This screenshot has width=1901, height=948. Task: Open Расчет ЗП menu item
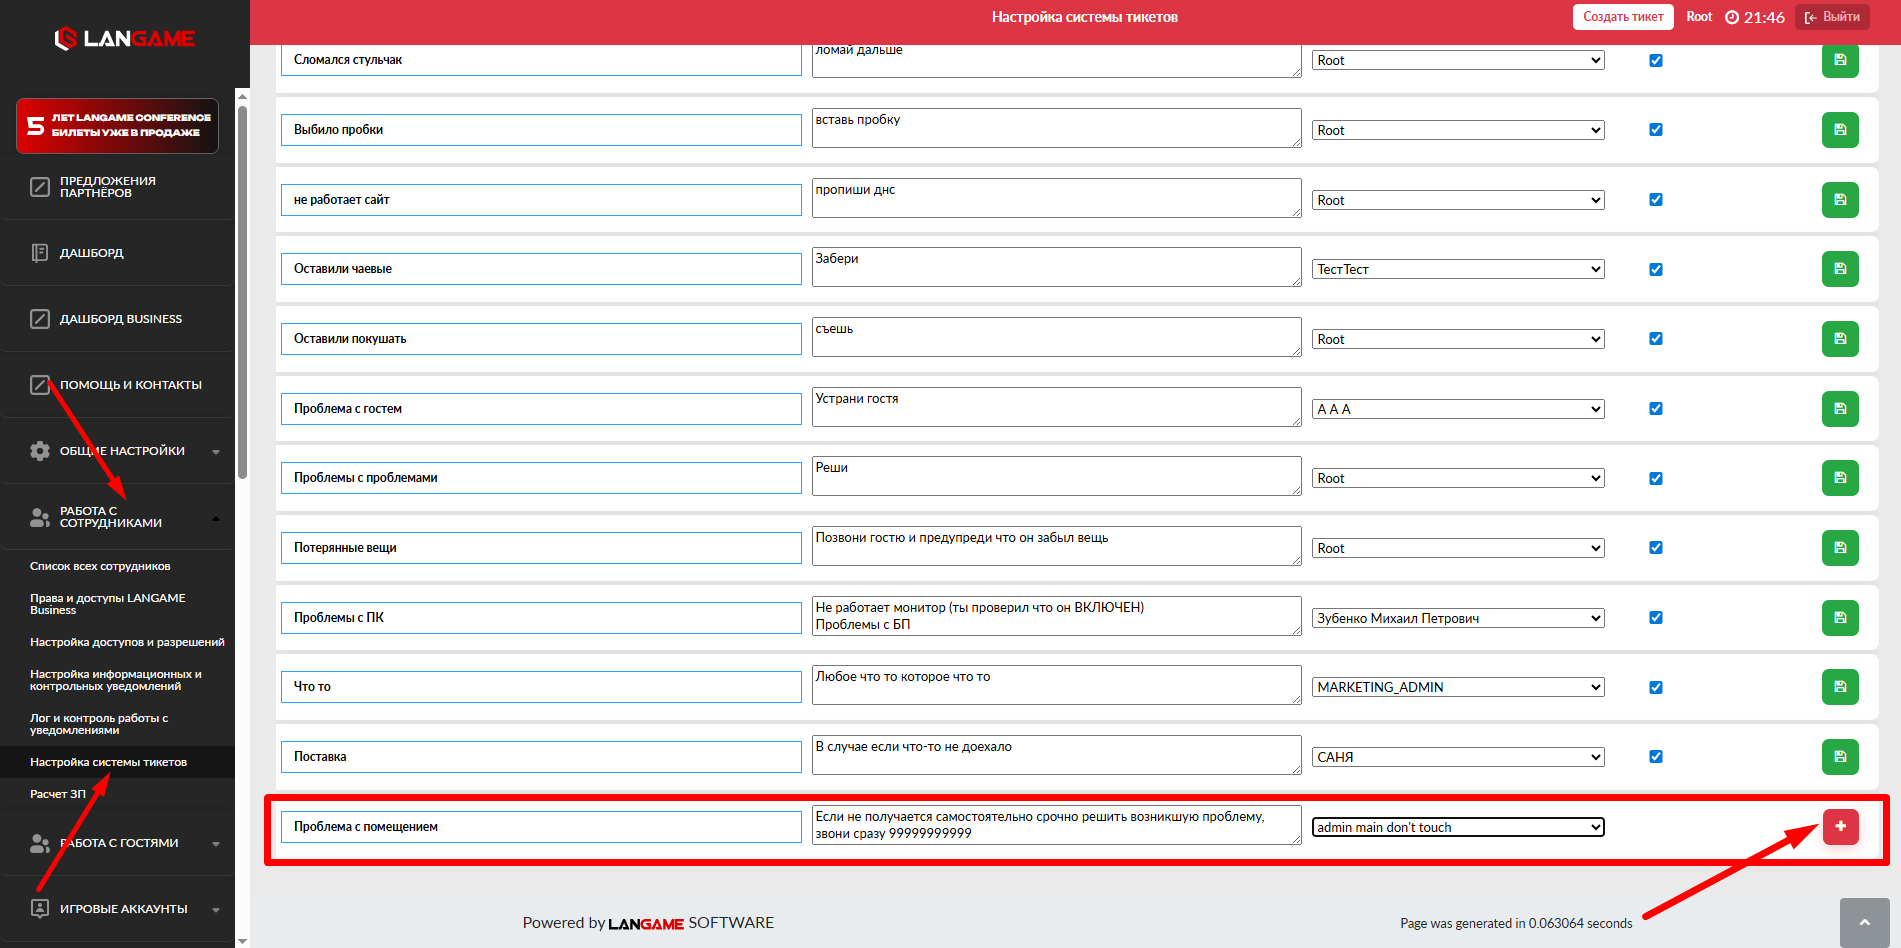coord(58,794)
